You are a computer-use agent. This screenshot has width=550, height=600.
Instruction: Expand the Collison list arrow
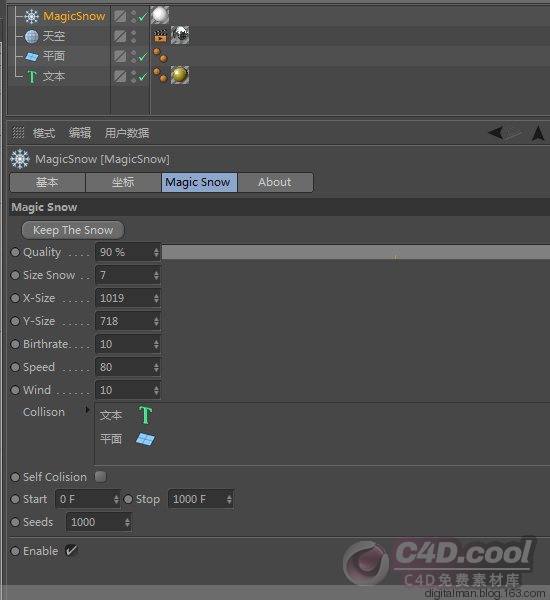[88, 410]
